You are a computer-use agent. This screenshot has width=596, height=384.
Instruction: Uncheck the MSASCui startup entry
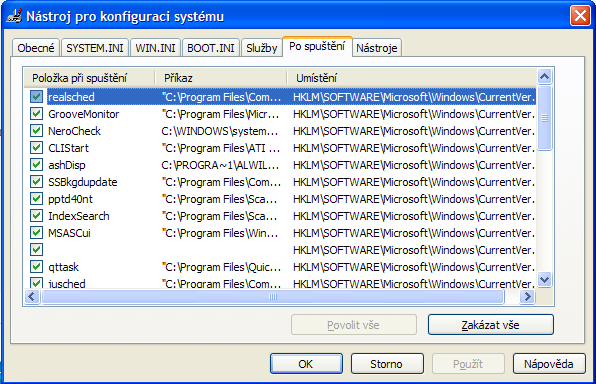click(x=36, y=233)
